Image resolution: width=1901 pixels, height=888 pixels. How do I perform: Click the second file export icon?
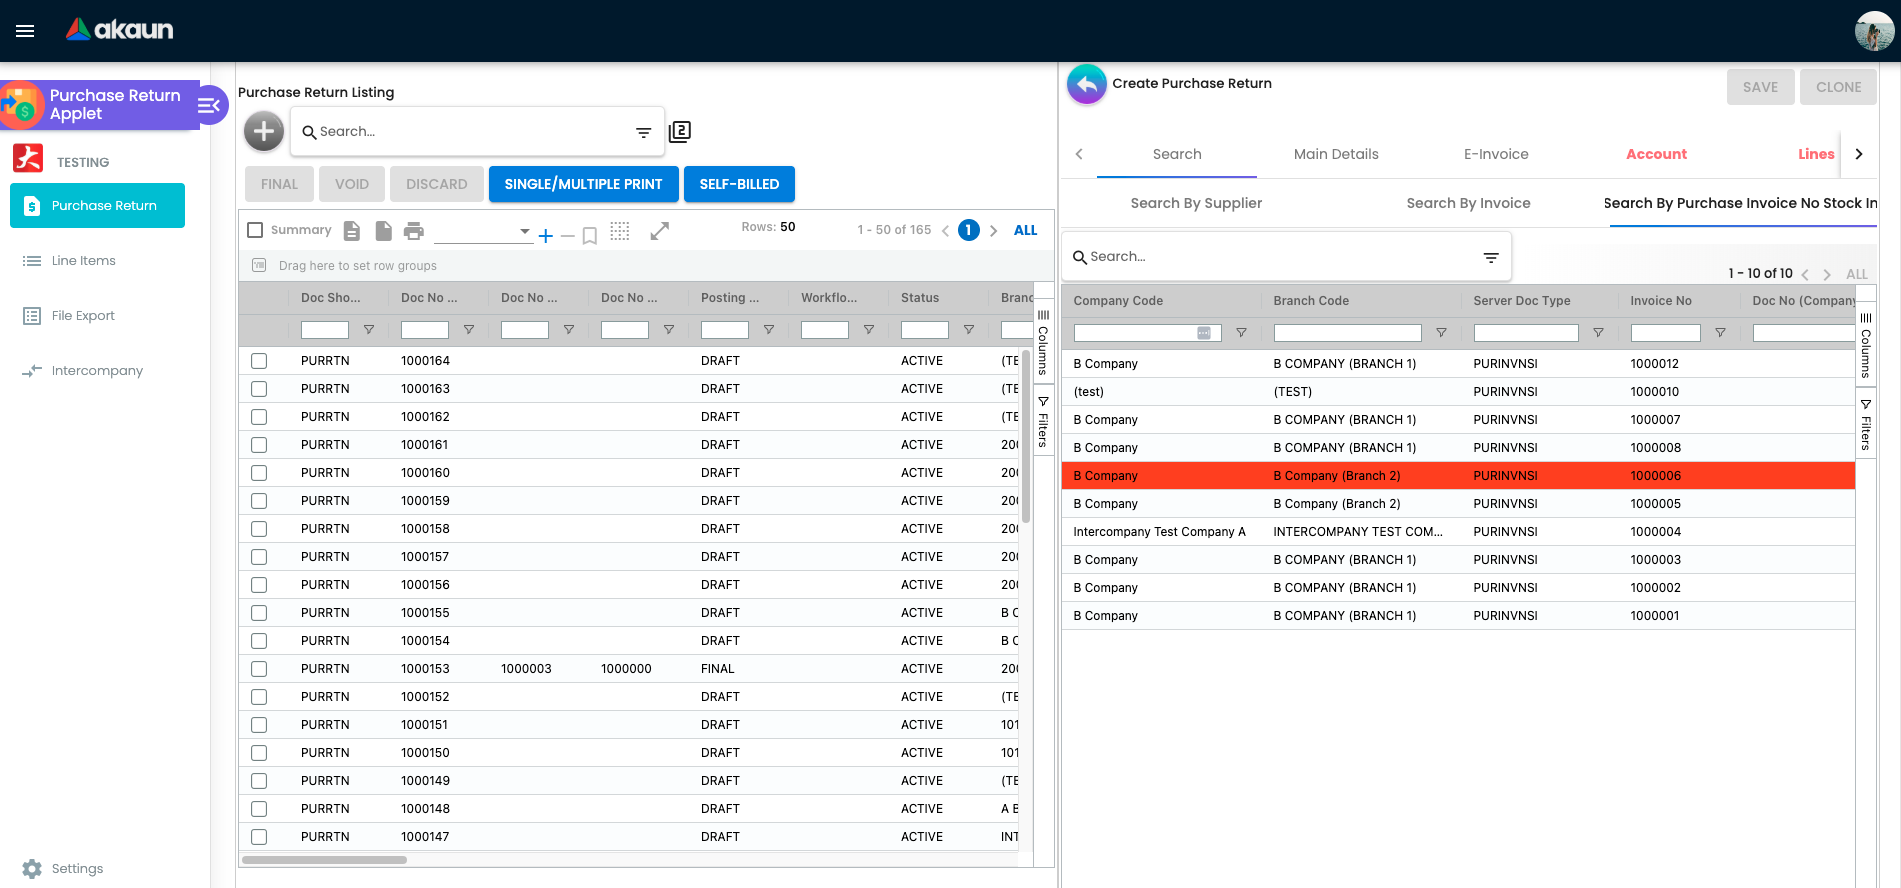point(383,231)
